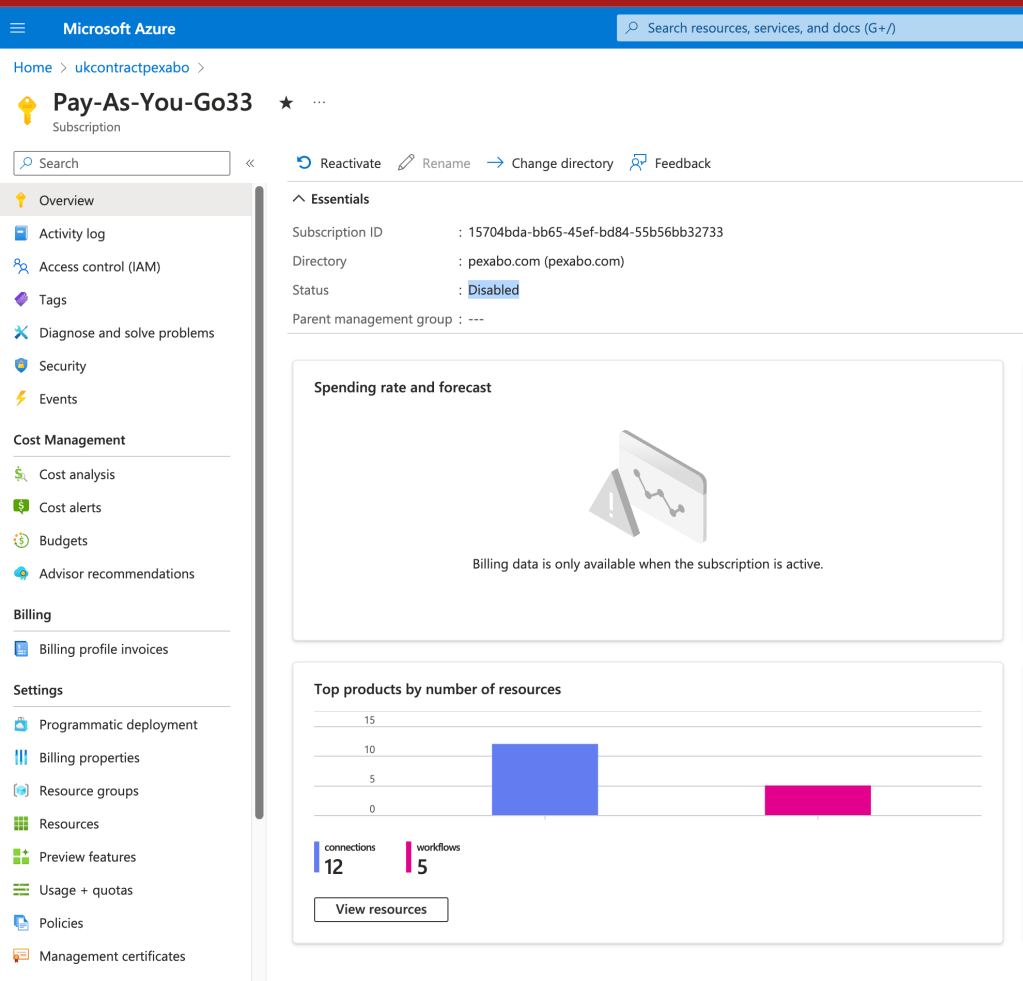The width and height of the screenshot is (1023, 981).
Task: Click the subscription ID value text
Action: point(596,232)
